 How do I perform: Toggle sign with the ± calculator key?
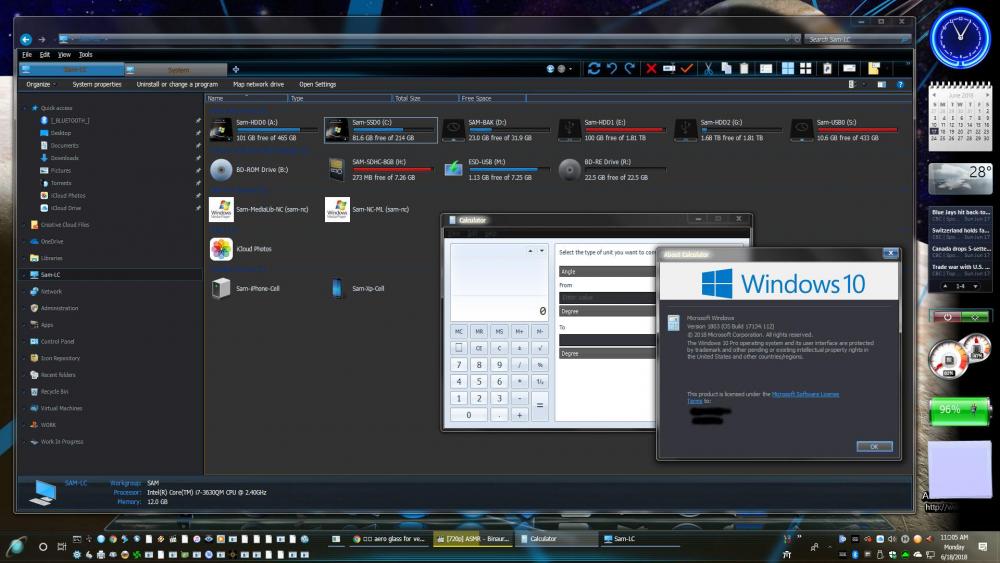pyautogui.click(x=520, y=348)
